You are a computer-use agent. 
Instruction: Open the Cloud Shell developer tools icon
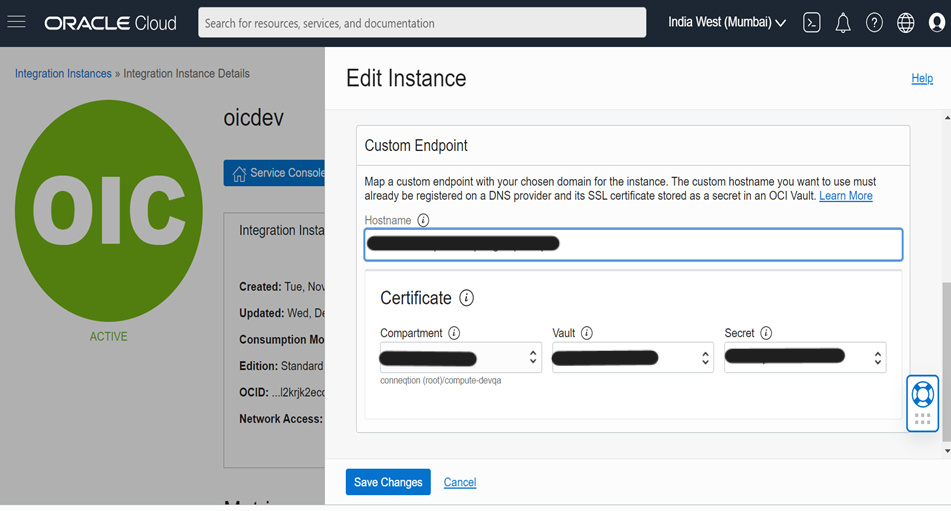(x=812, y=23)
